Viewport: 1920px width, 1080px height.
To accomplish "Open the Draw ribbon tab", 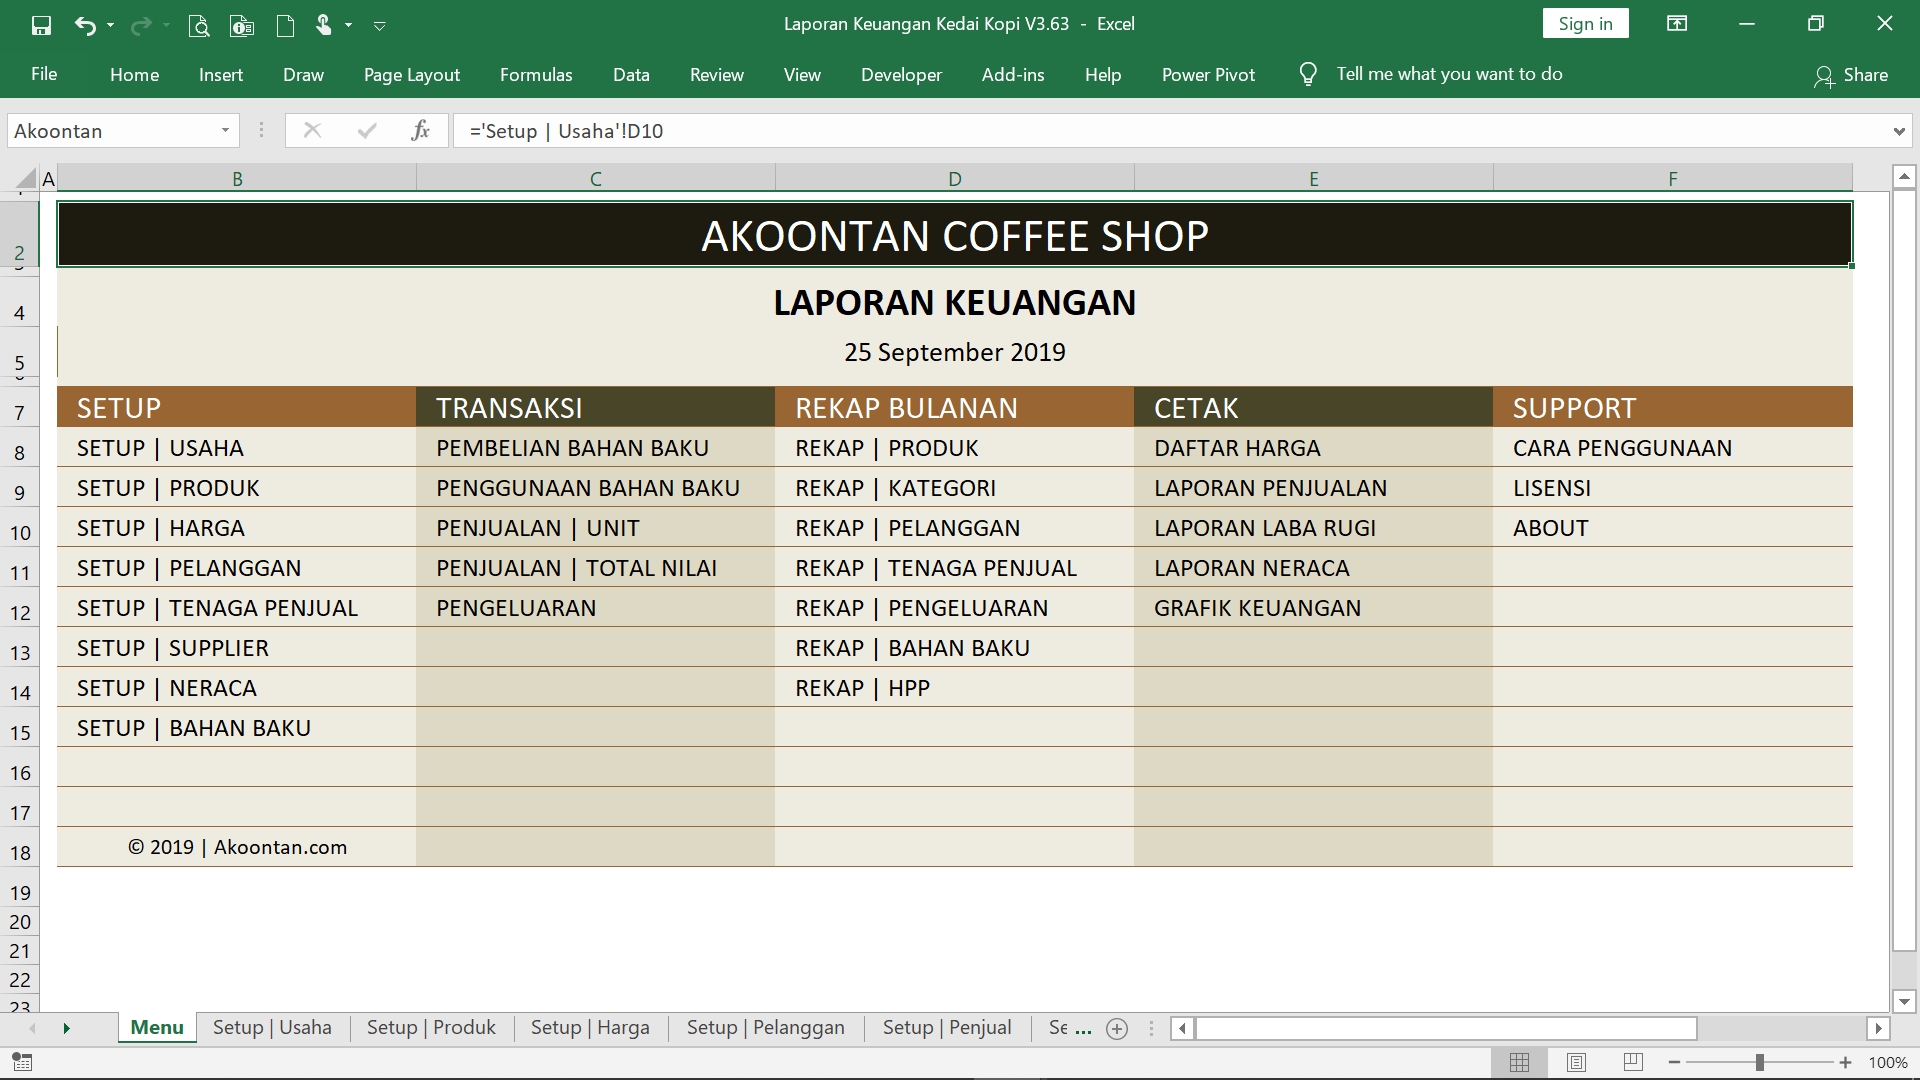I will 303,74.
